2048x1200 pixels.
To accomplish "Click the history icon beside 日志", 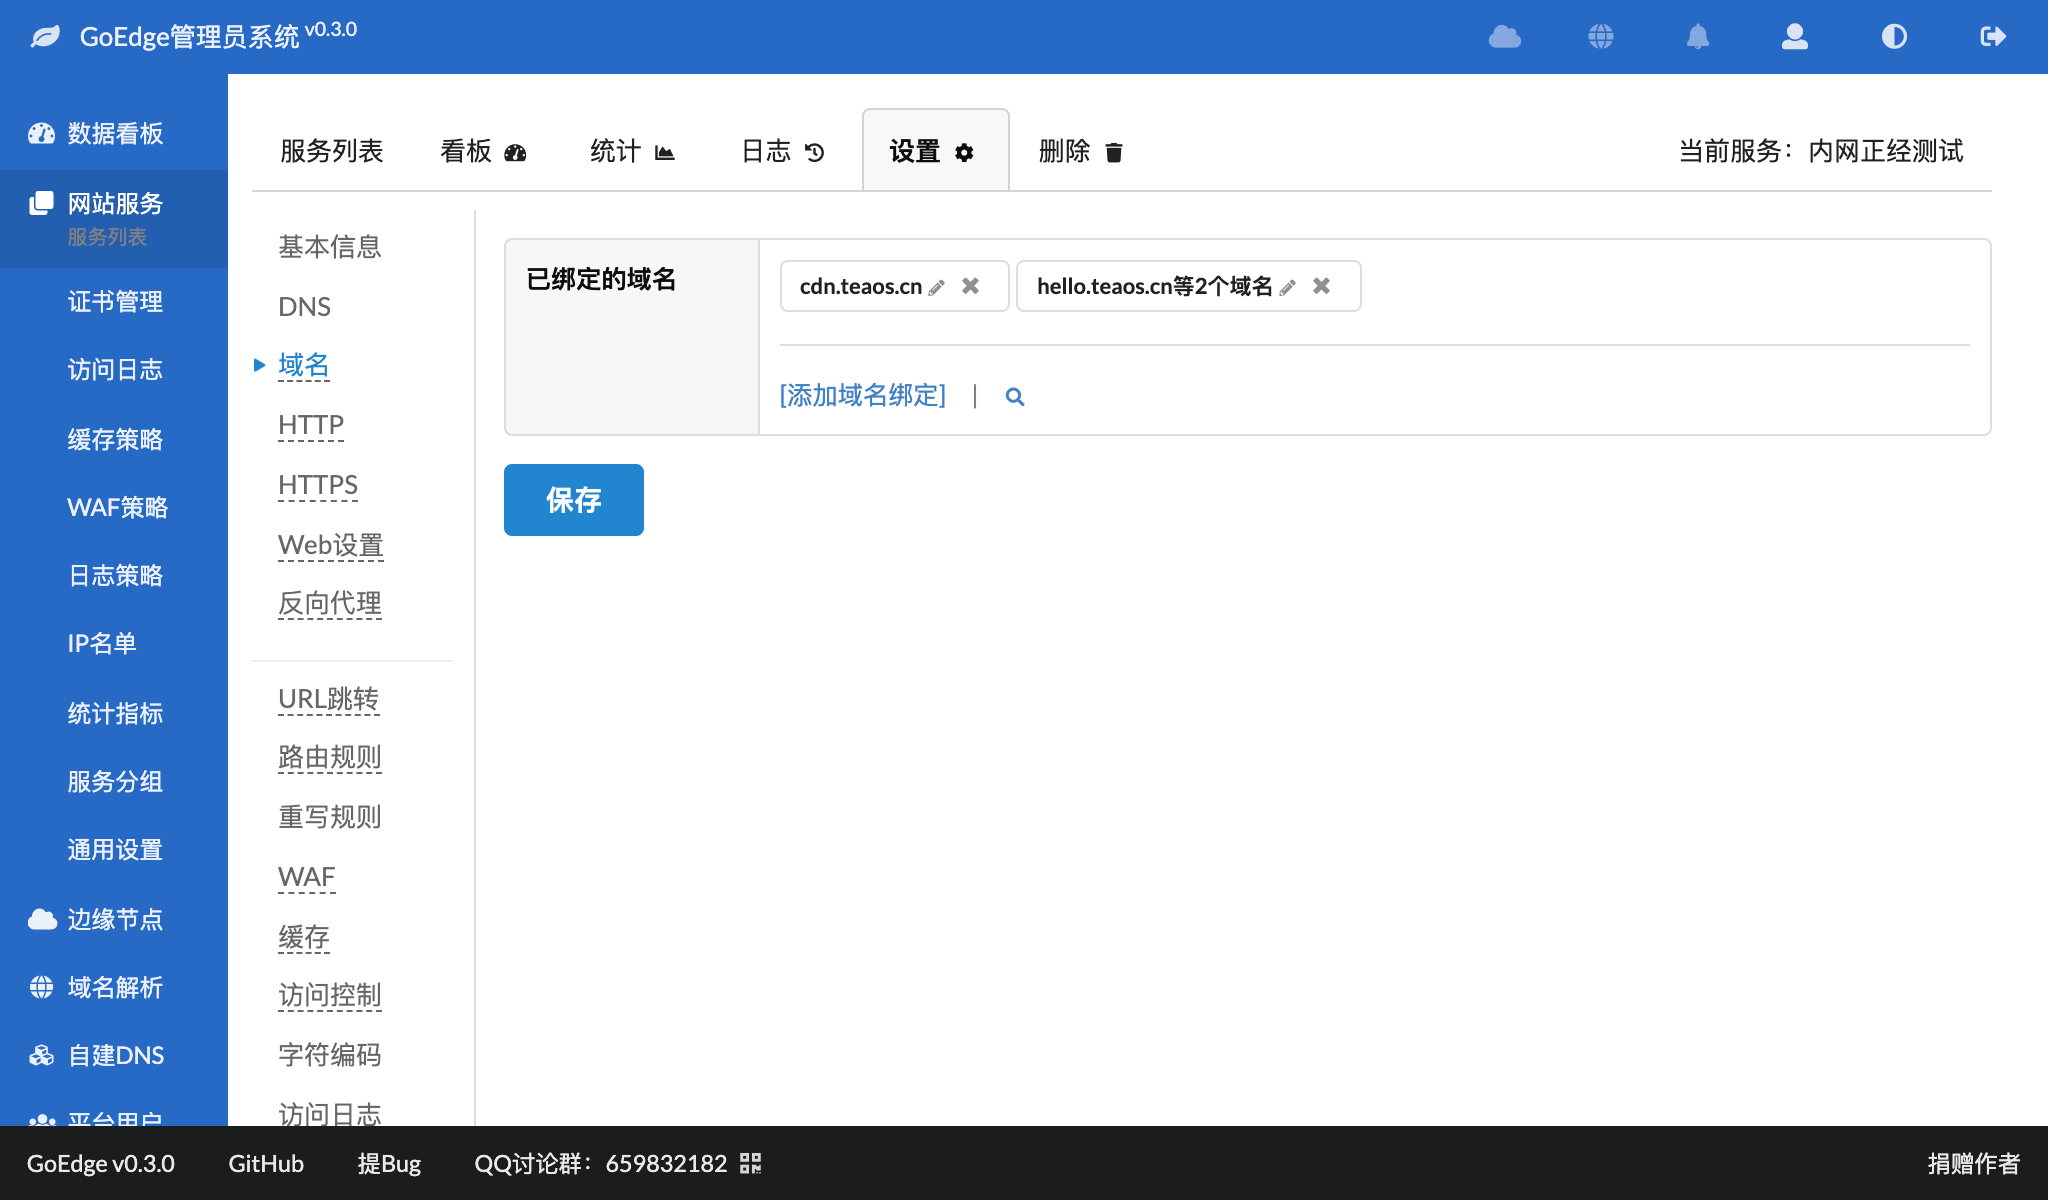I will point(815,152).
